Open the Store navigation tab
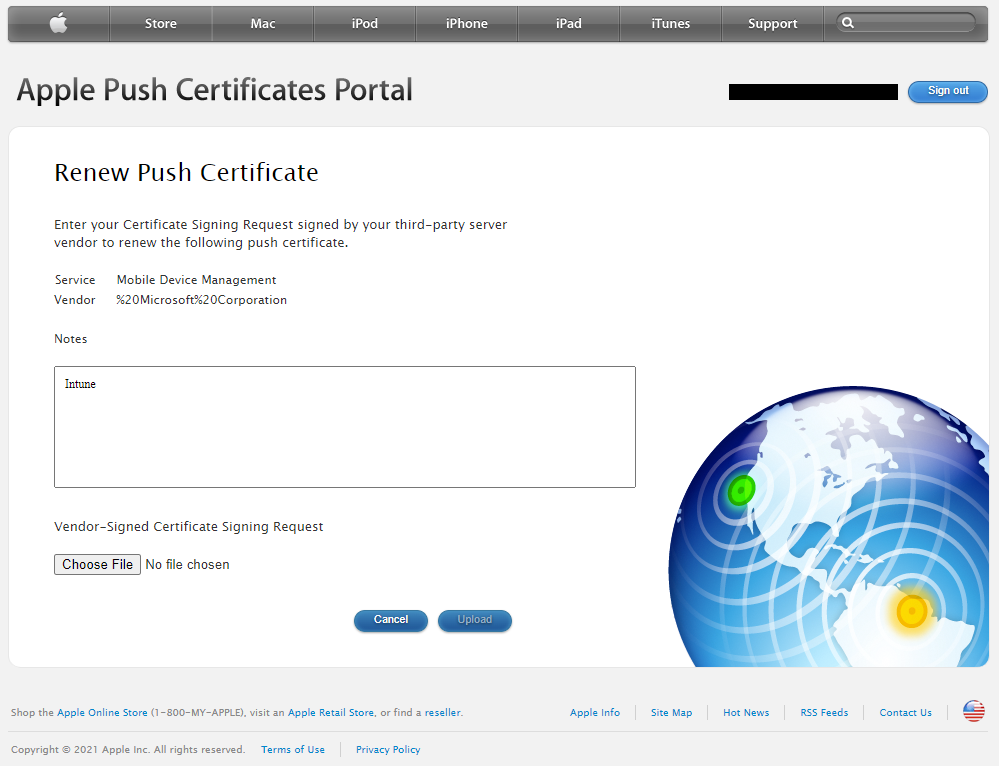The height and width of the screenshot is (766, 999). (161, 24)
